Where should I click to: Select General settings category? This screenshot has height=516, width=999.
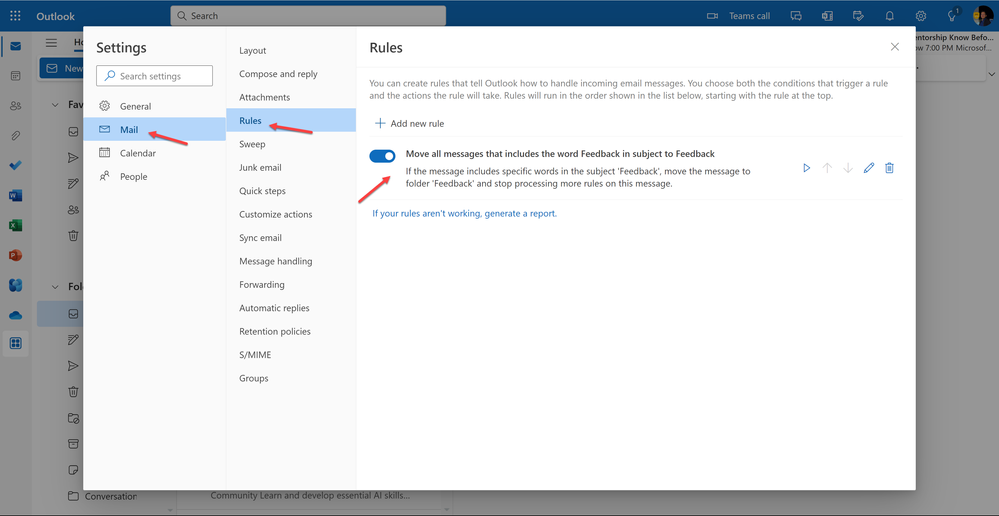(x=154, y=106)
